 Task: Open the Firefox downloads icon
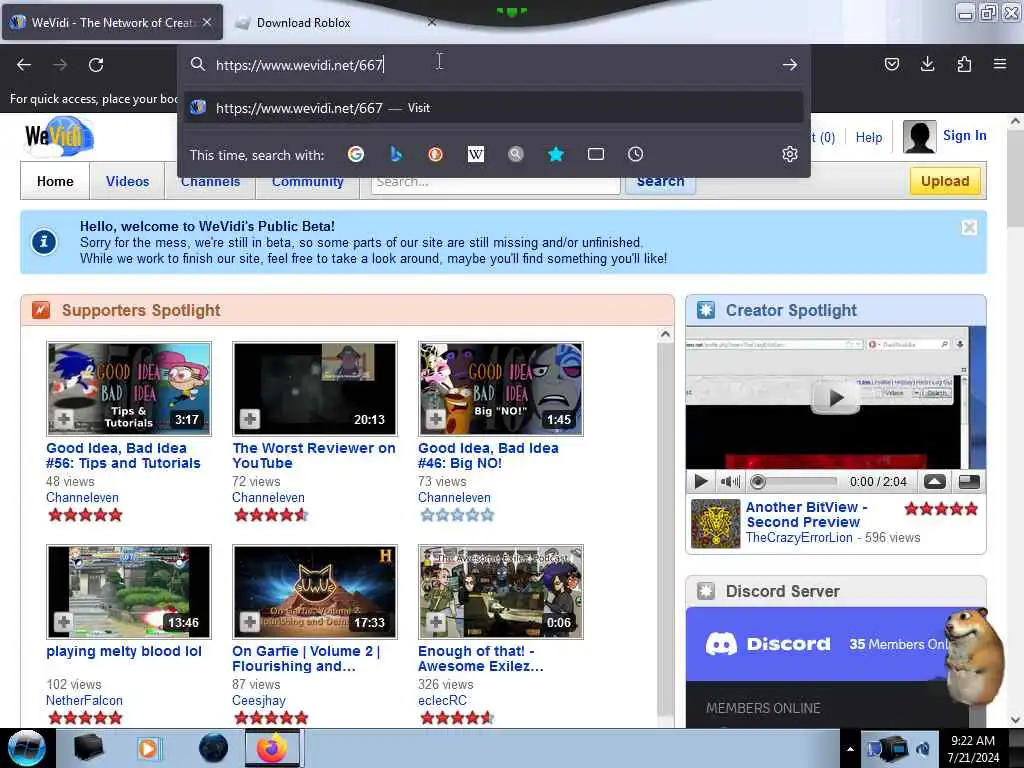click(927, 64)
